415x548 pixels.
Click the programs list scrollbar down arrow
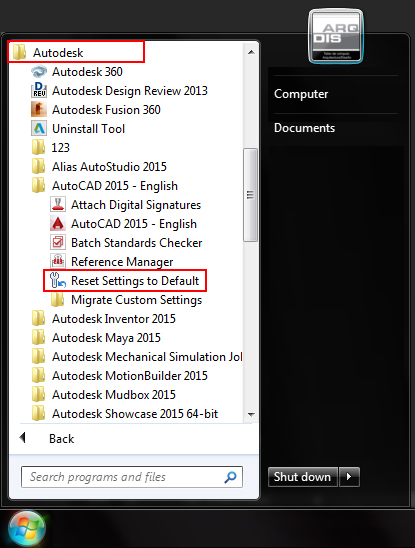(x=251, y=414)
